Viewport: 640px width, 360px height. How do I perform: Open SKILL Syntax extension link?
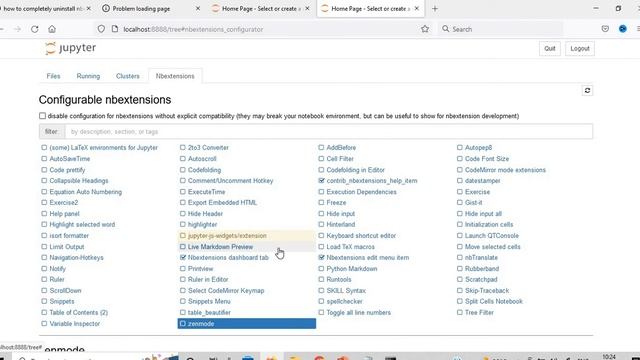[346, 291]
